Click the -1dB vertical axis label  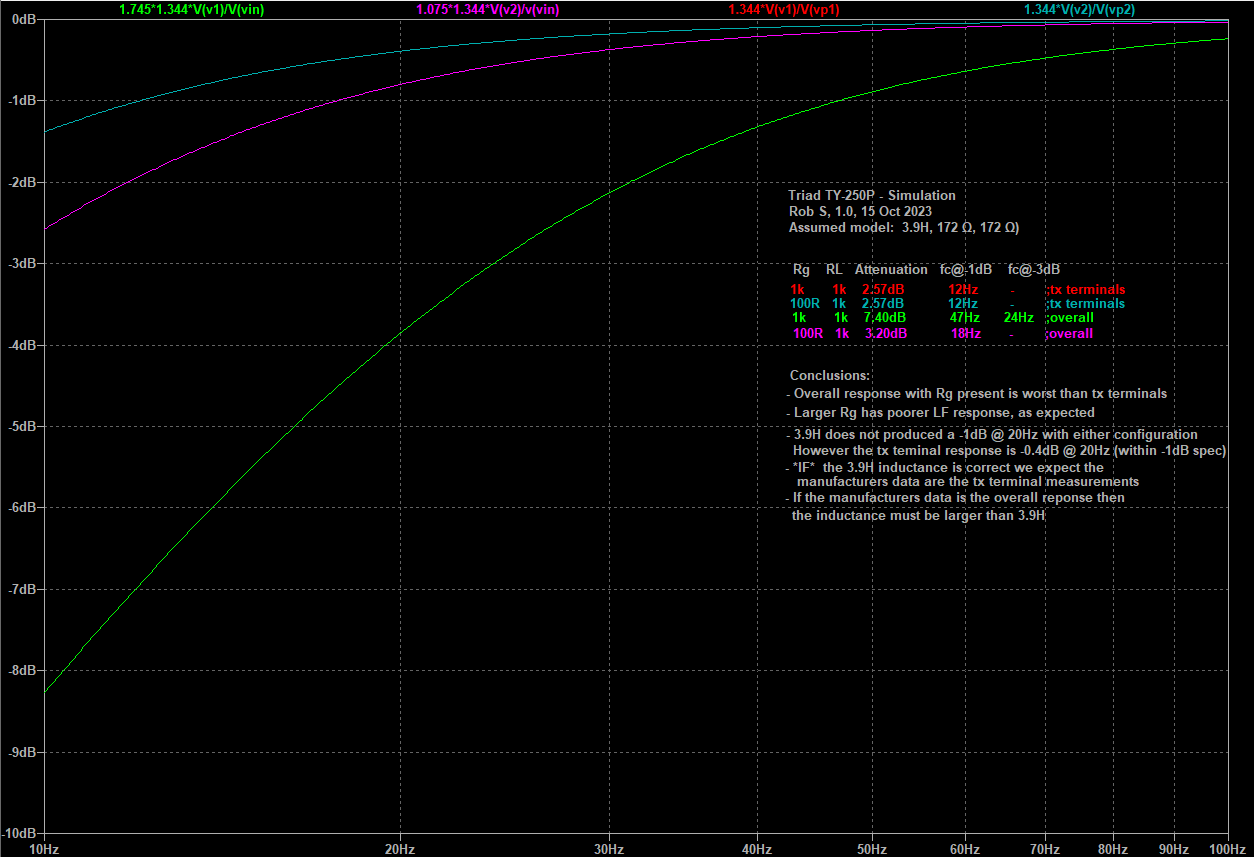pyautogui.click(x=22, y=101)
